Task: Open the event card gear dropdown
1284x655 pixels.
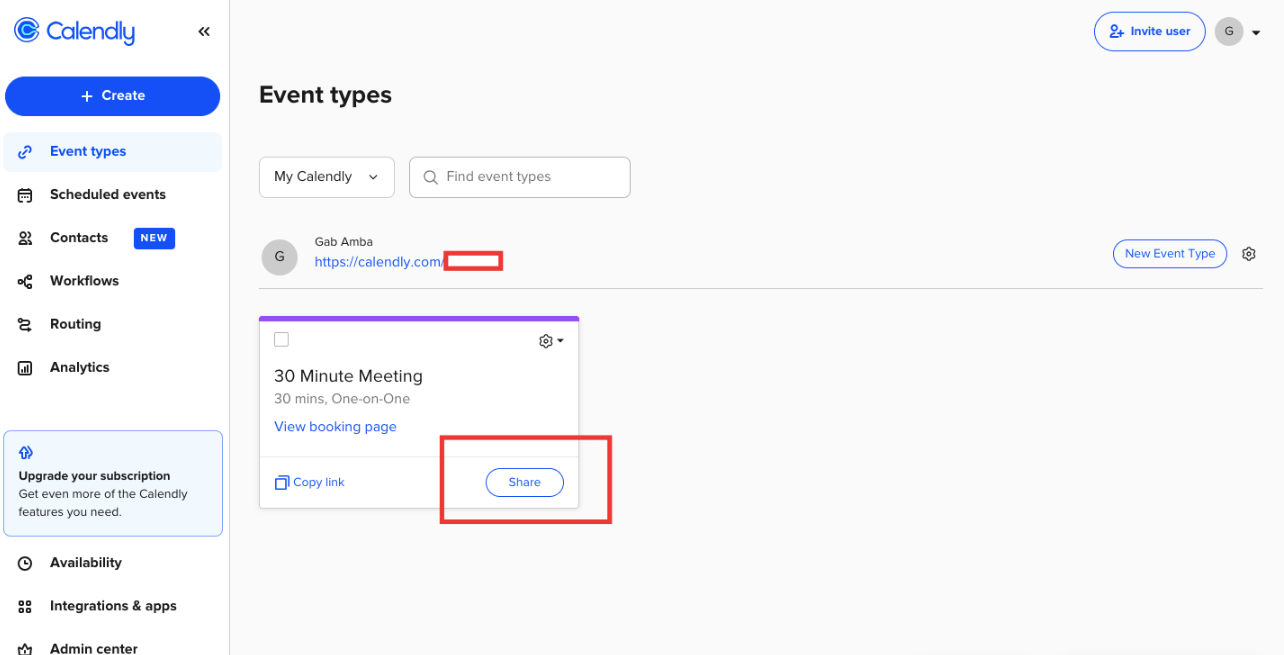Action: (551, 341)
